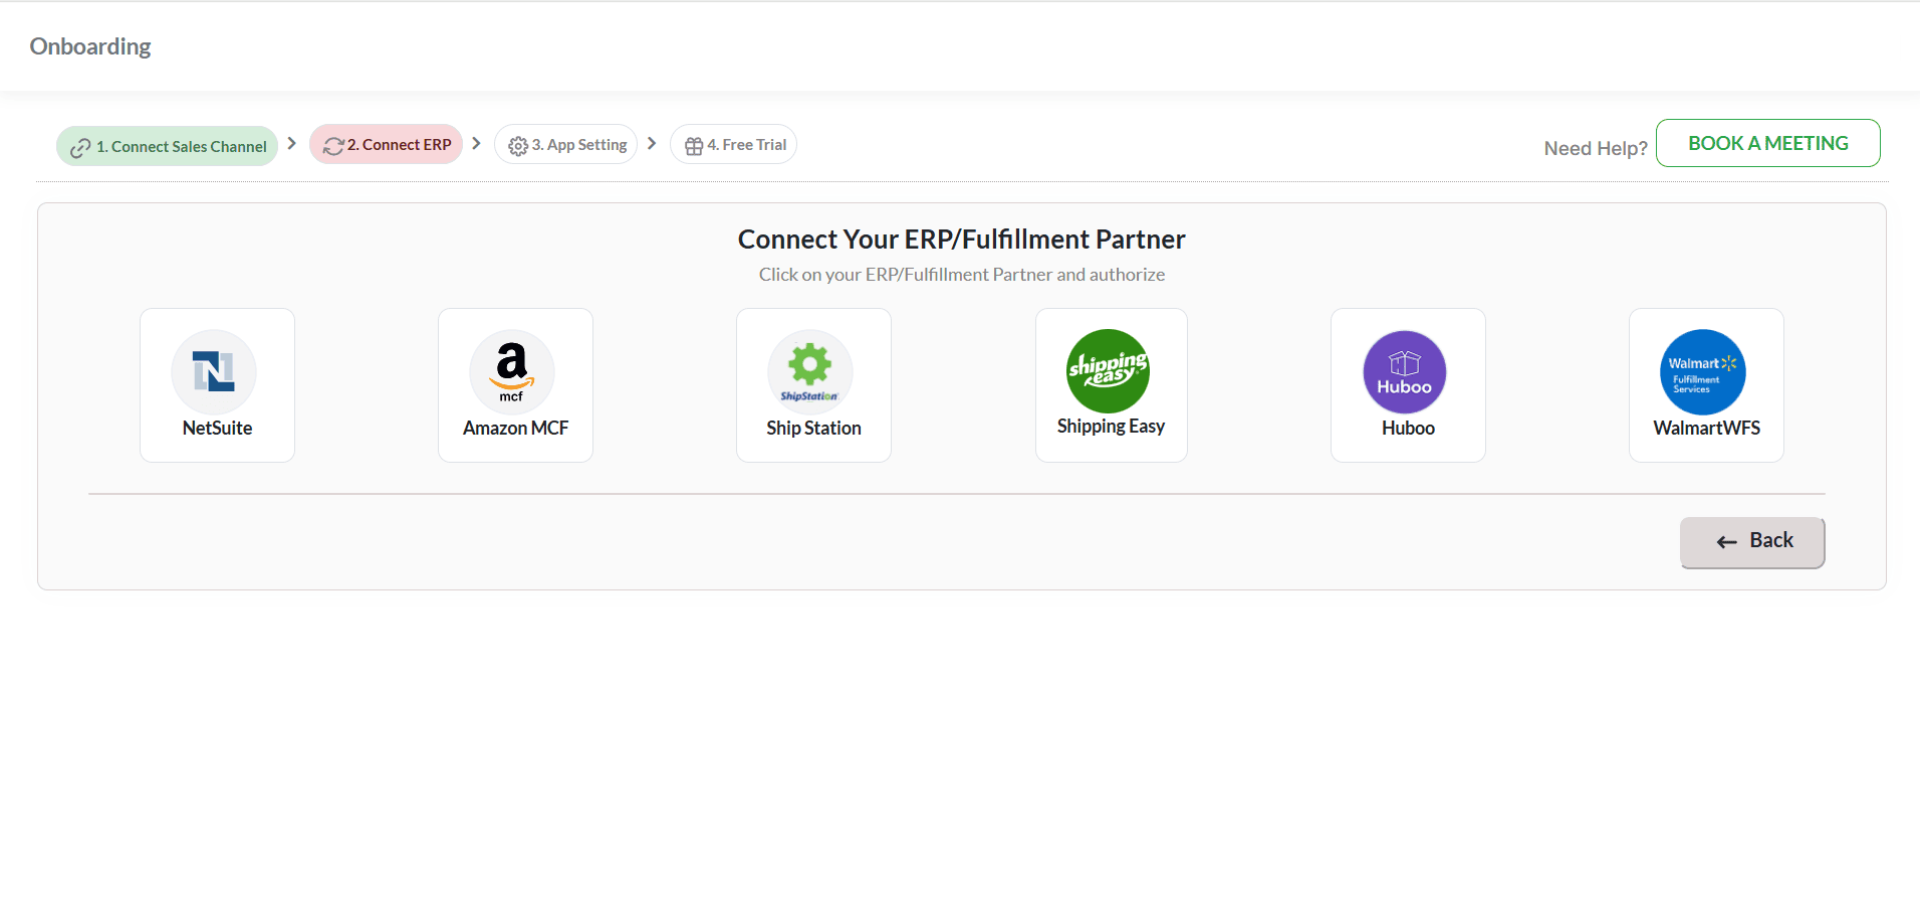Select the Shipping Easy label
The height and width of the screenshot is (910, 1920).
click(x=1111, y=426)
